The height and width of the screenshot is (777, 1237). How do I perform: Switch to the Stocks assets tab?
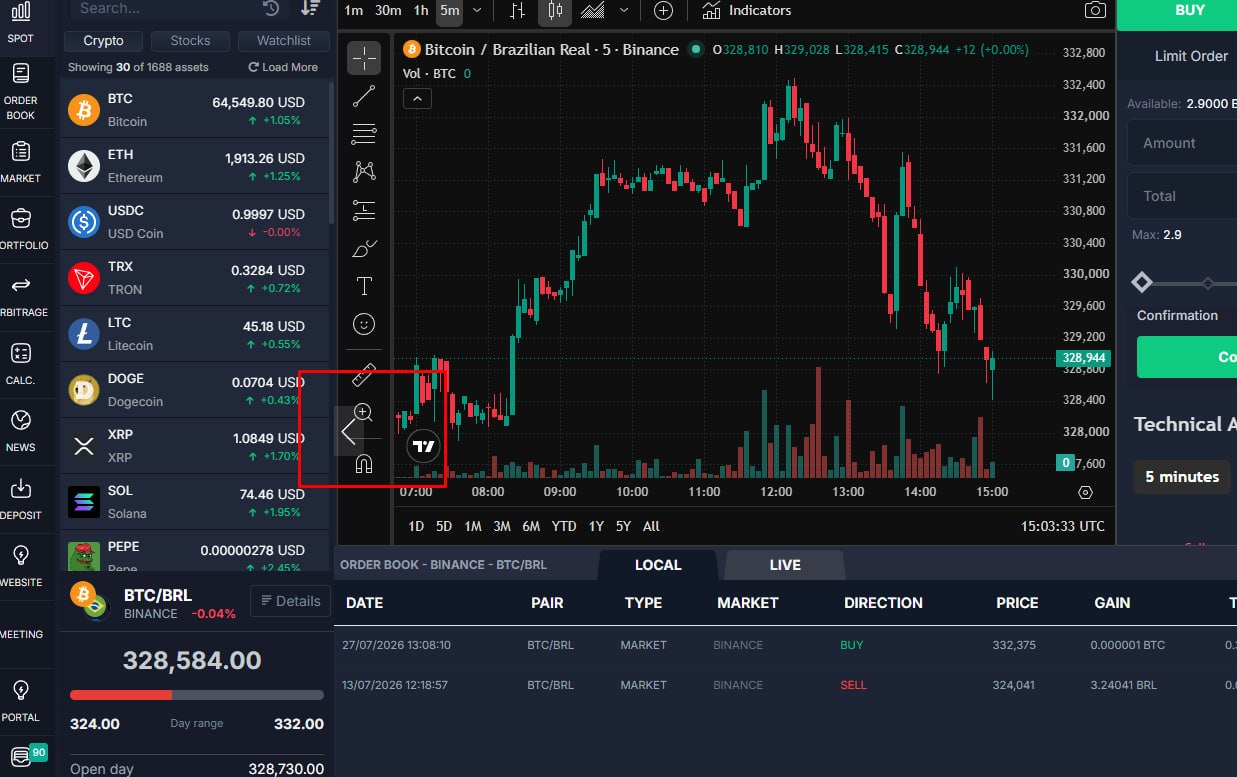coord(190,41)
